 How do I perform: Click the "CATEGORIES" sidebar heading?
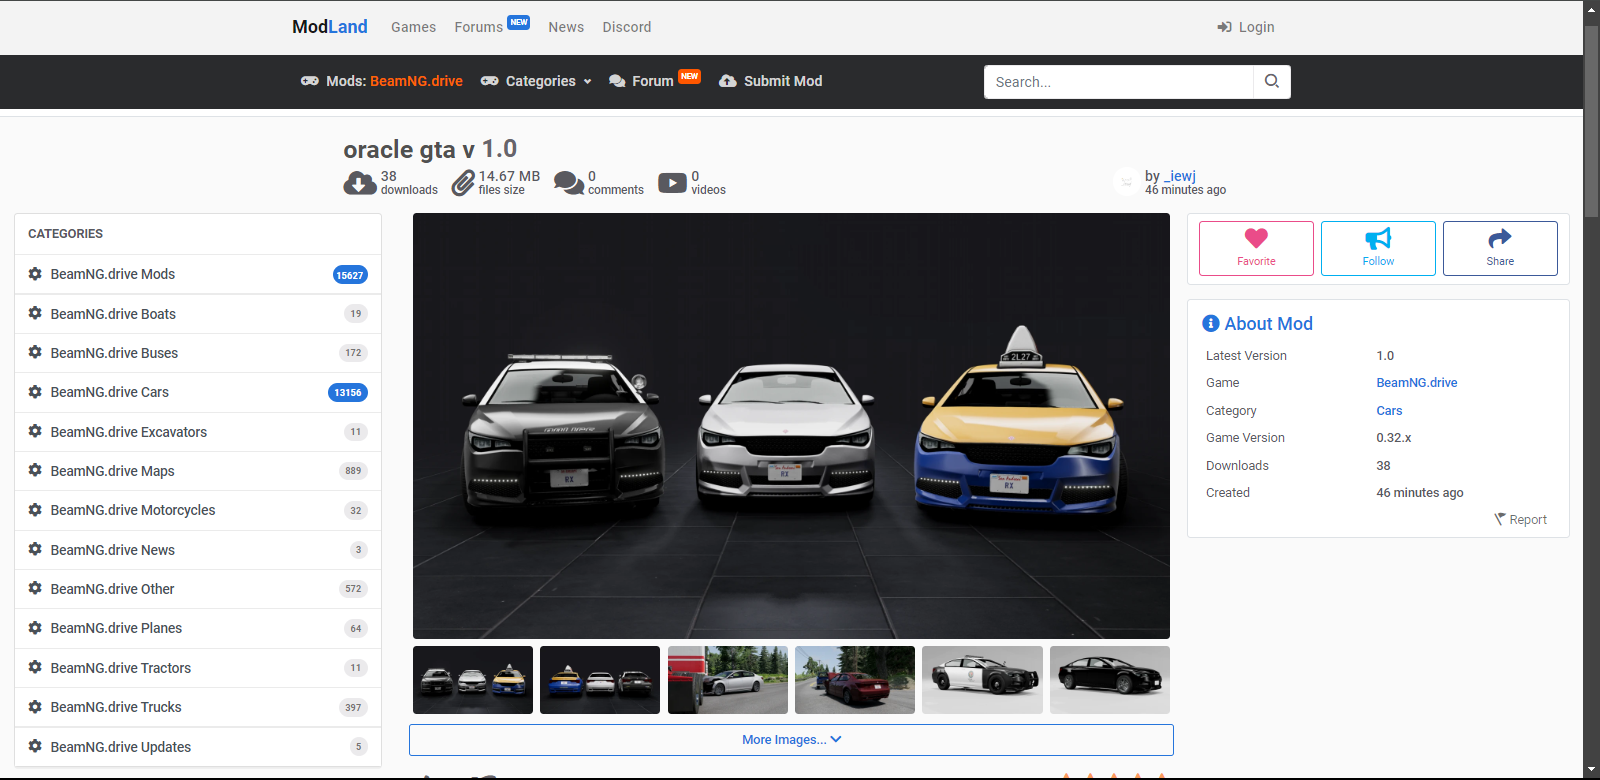coord(65,234)
